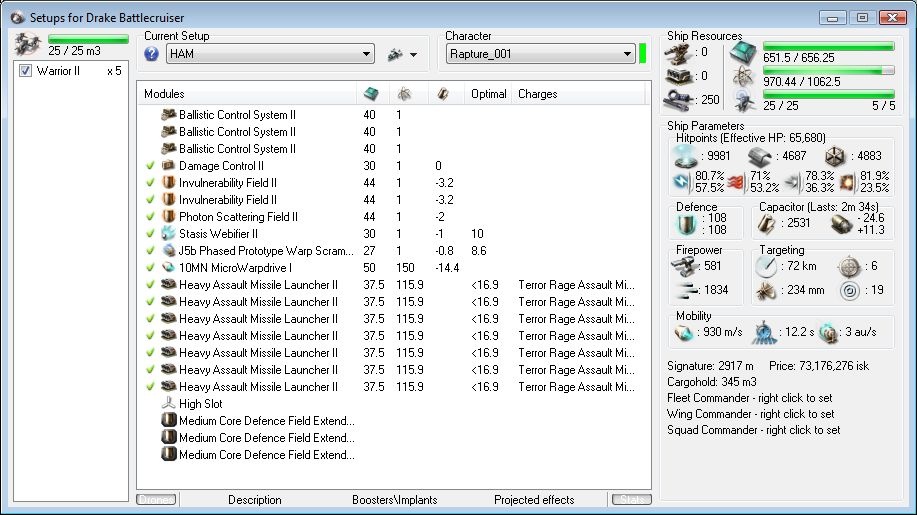The height and width of the screenshot is (515, 917).
Task: Click Wing Commander right click to set
Action: [750, 414]
